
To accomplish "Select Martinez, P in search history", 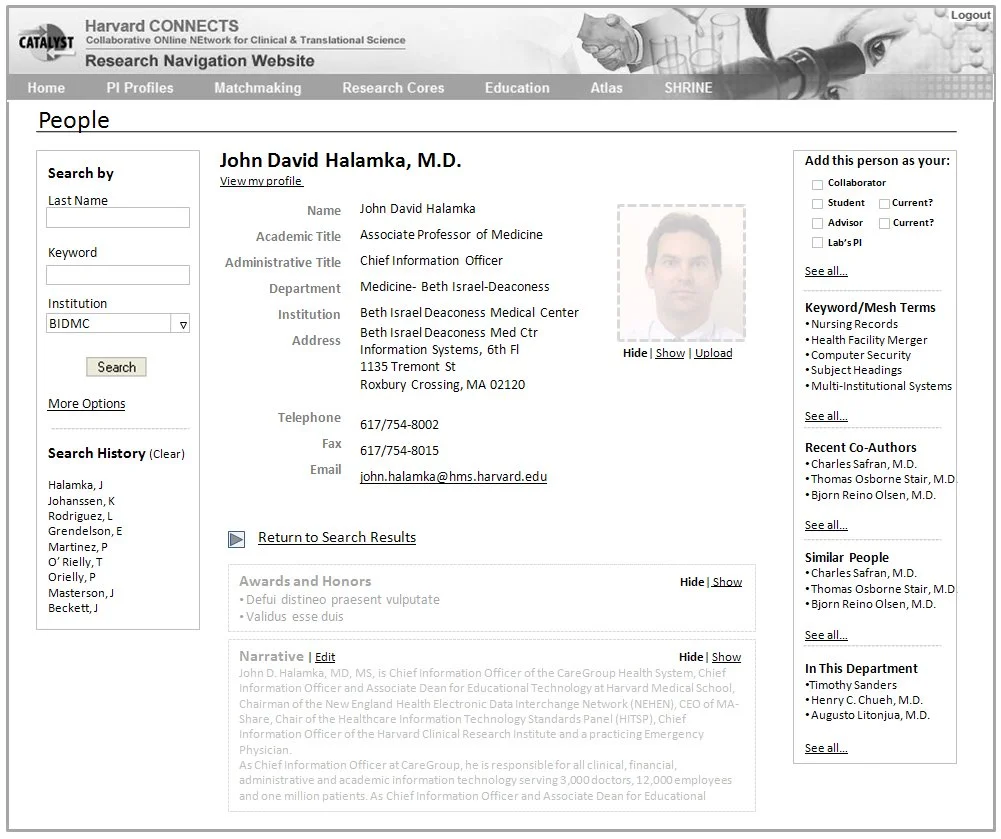I will point(78,547).
